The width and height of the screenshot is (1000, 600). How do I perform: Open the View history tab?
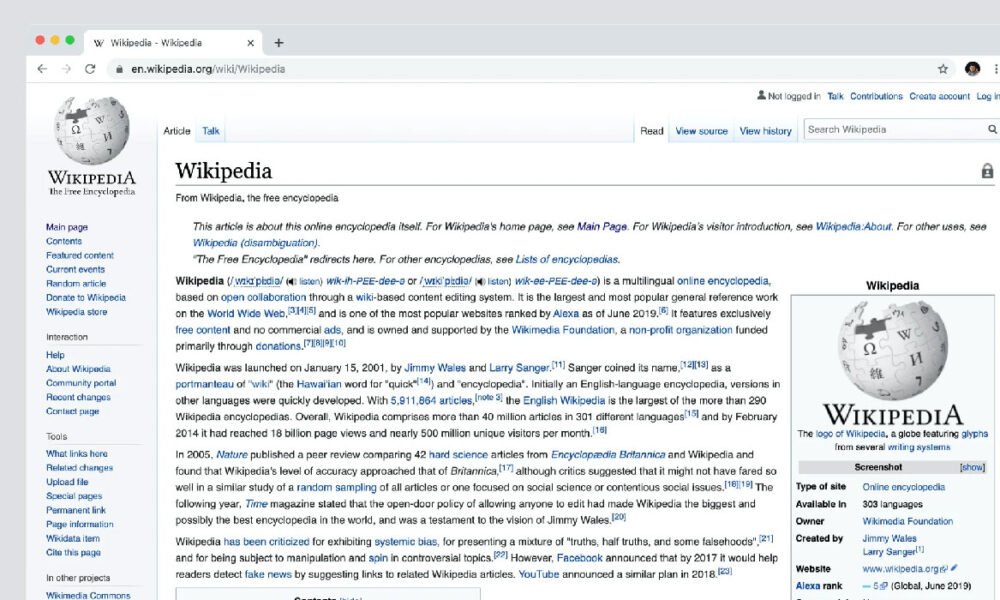point(765,131)
